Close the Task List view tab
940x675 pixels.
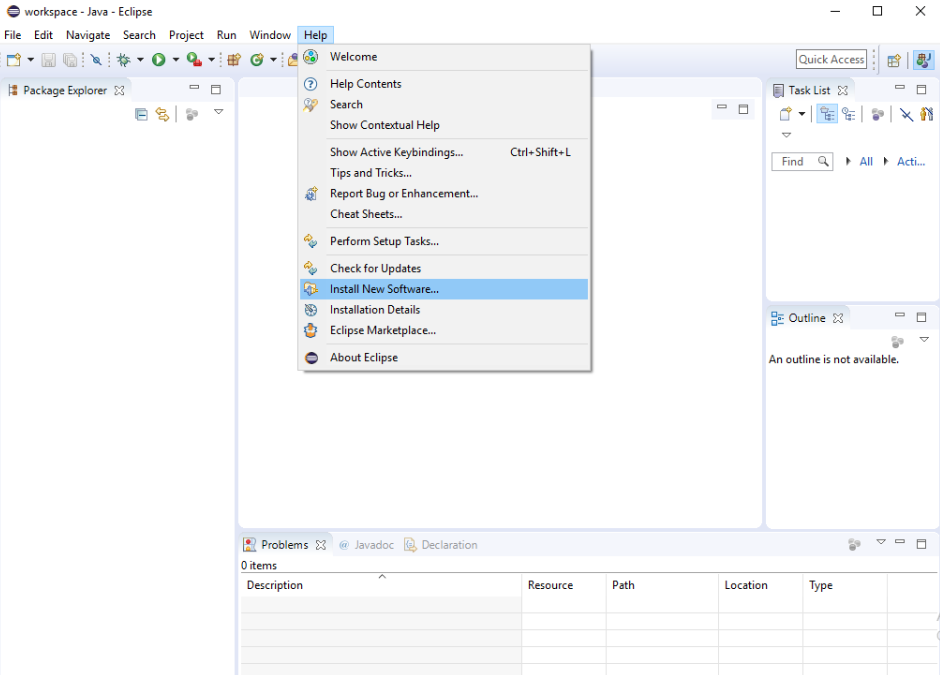(843, 91)
